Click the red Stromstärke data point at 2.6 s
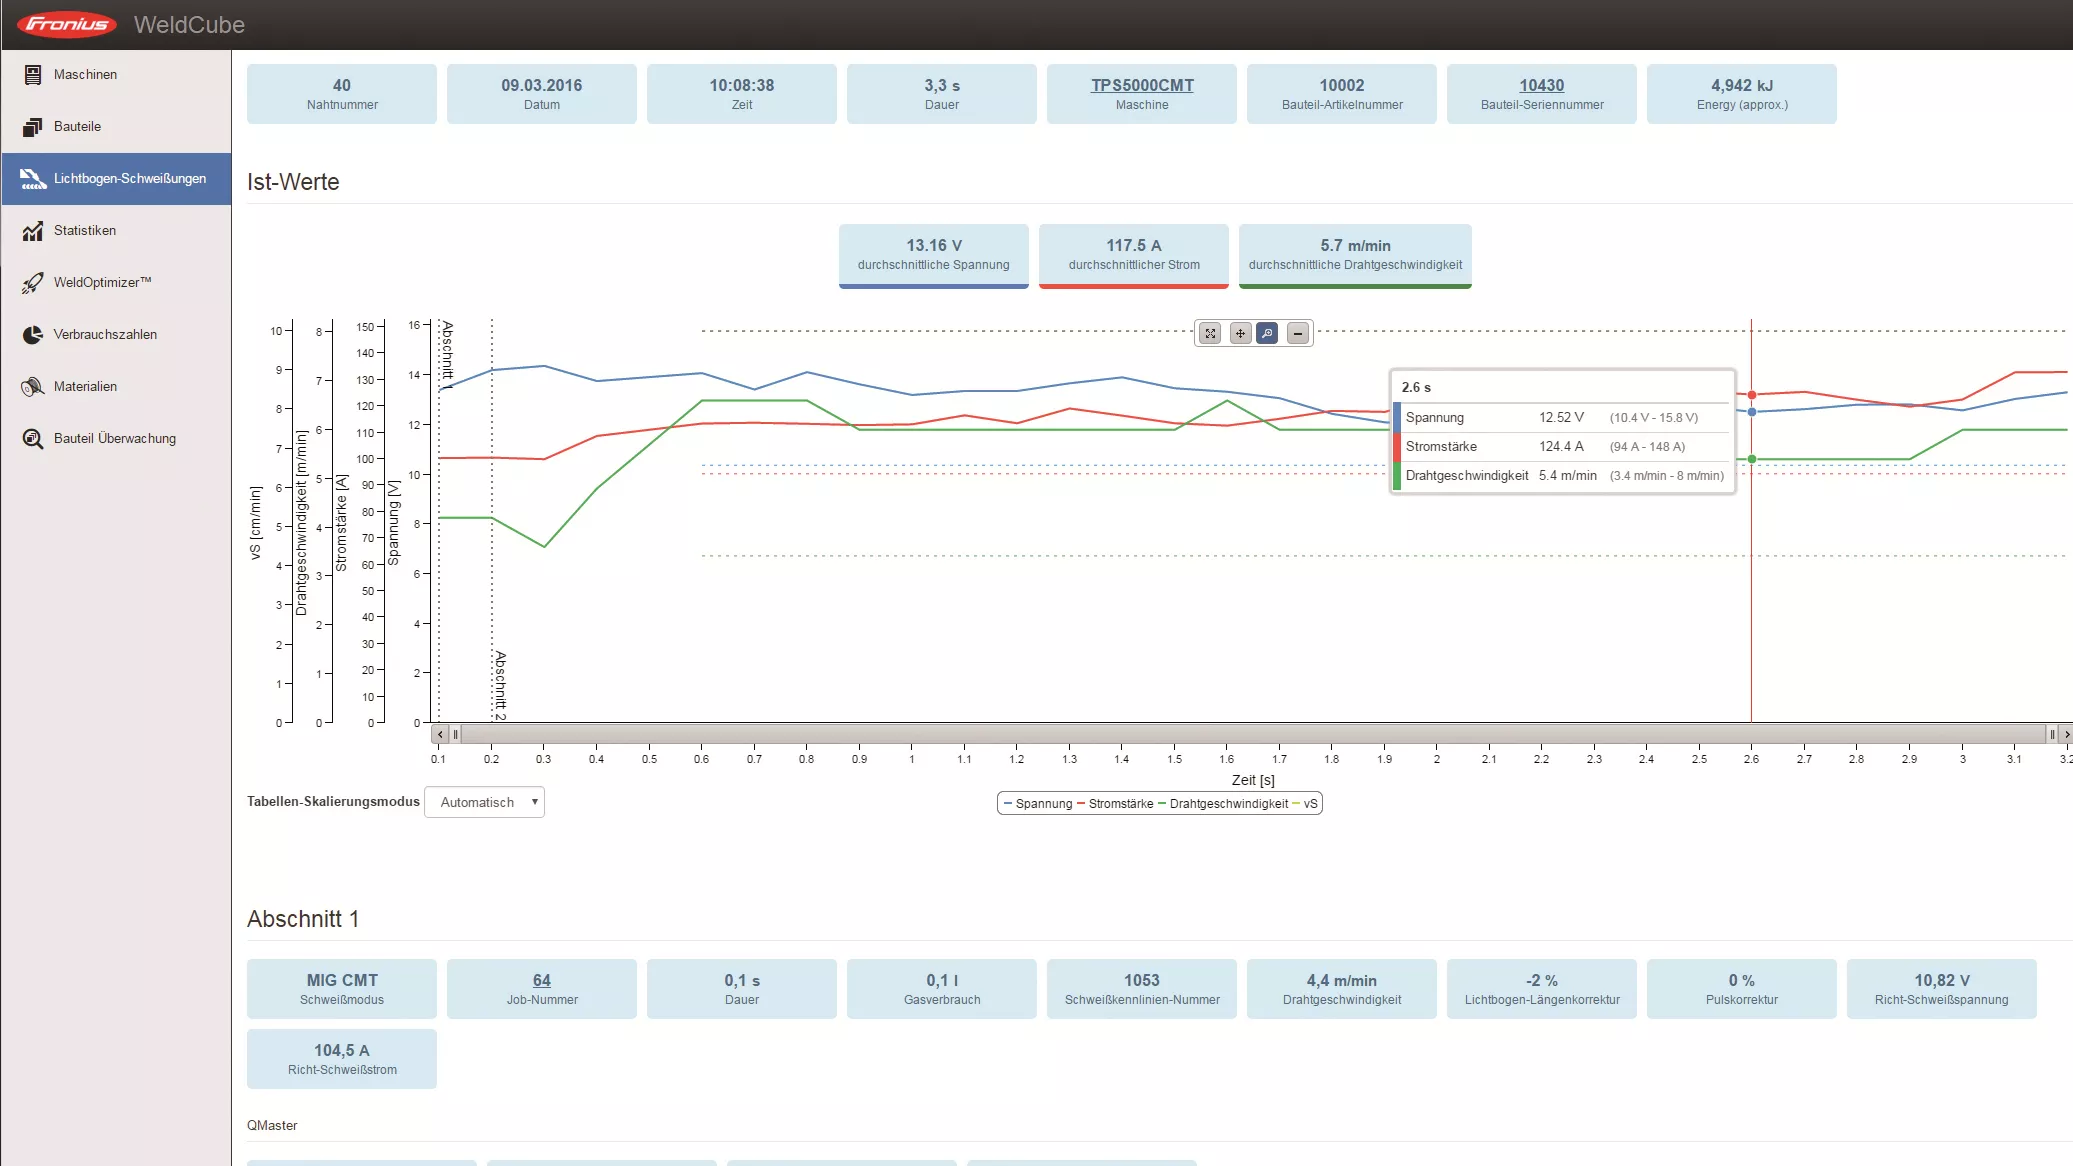 (x=1752, y=395)
